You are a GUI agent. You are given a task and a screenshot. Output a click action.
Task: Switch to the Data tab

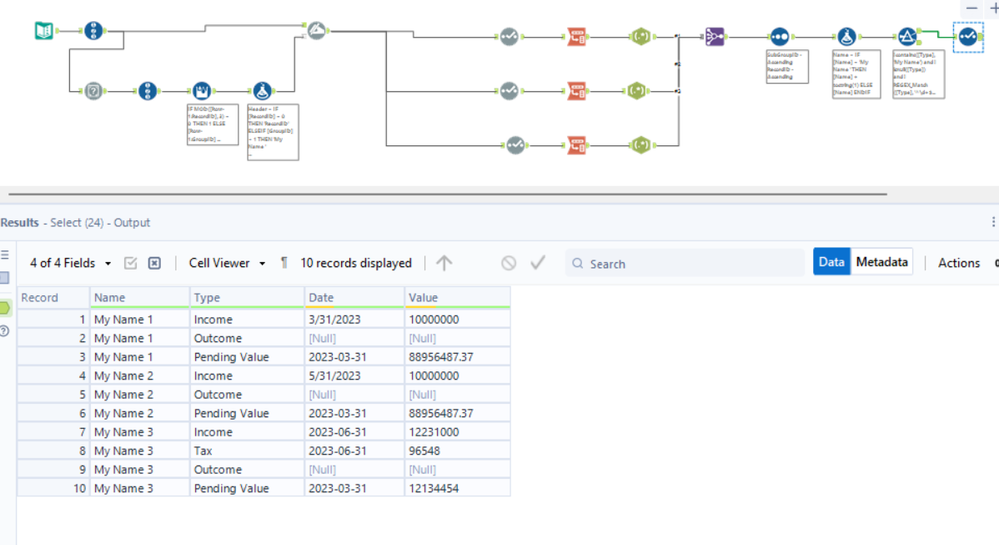tap(831, 262)
